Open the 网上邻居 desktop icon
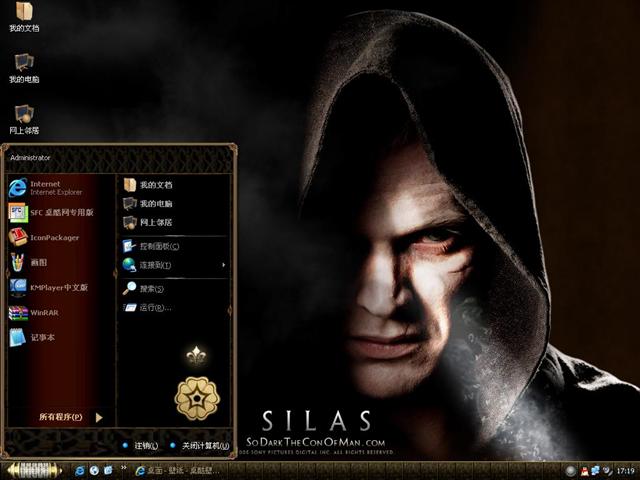The image size is (640, 480). tap(24, 119)
